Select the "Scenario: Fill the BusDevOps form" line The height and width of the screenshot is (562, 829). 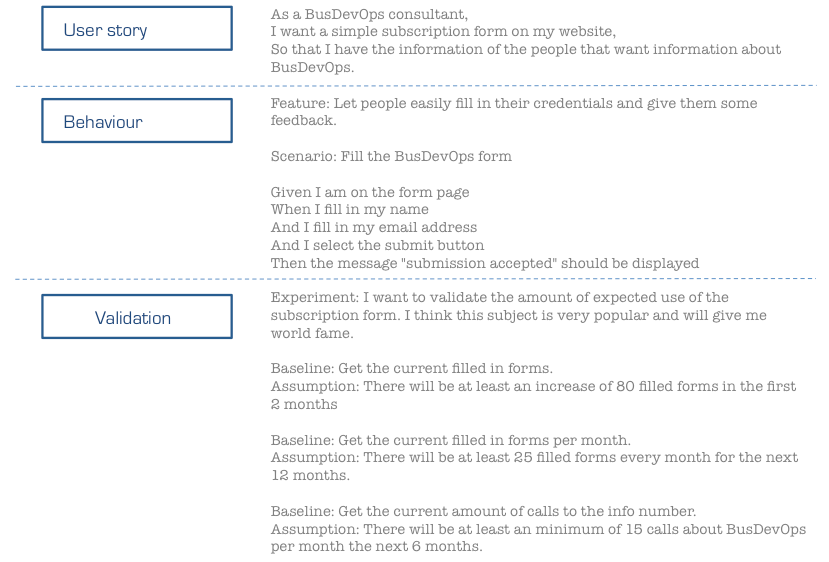tap(391, 156)
